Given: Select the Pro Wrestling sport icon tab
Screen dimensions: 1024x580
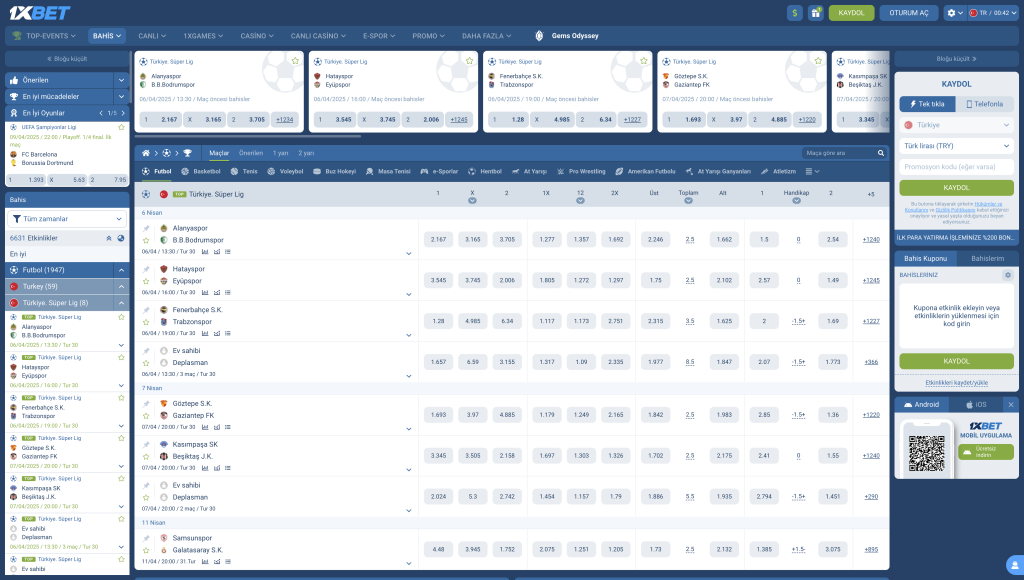Looking at the screenshot, I should point(581,172).
